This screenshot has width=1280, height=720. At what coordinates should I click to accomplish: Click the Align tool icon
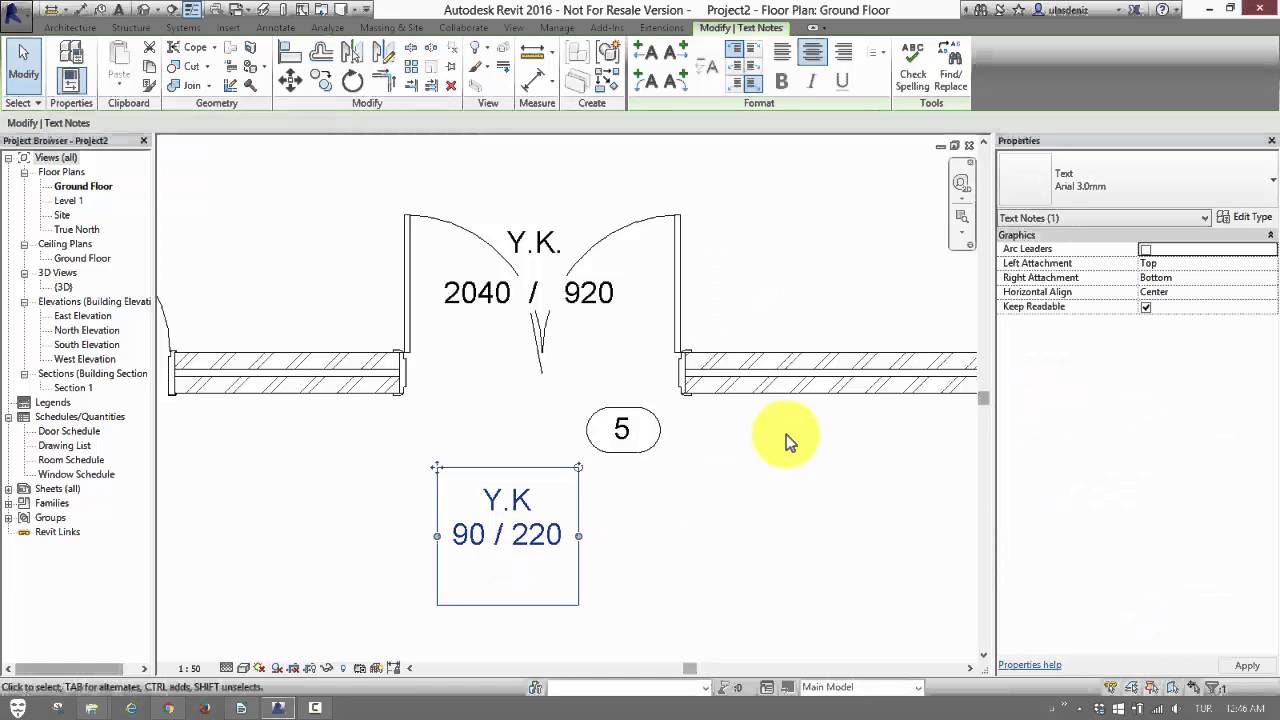point(290,51)
